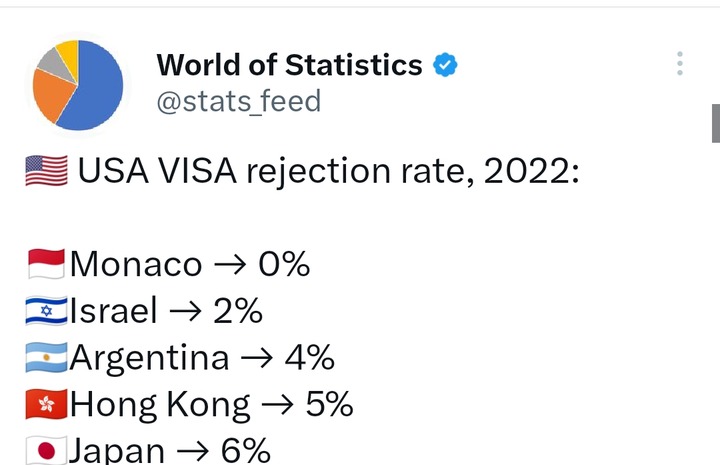720x465 pixels.
Task: Click the Monaco flag emoji
Action: click(46, 264)
